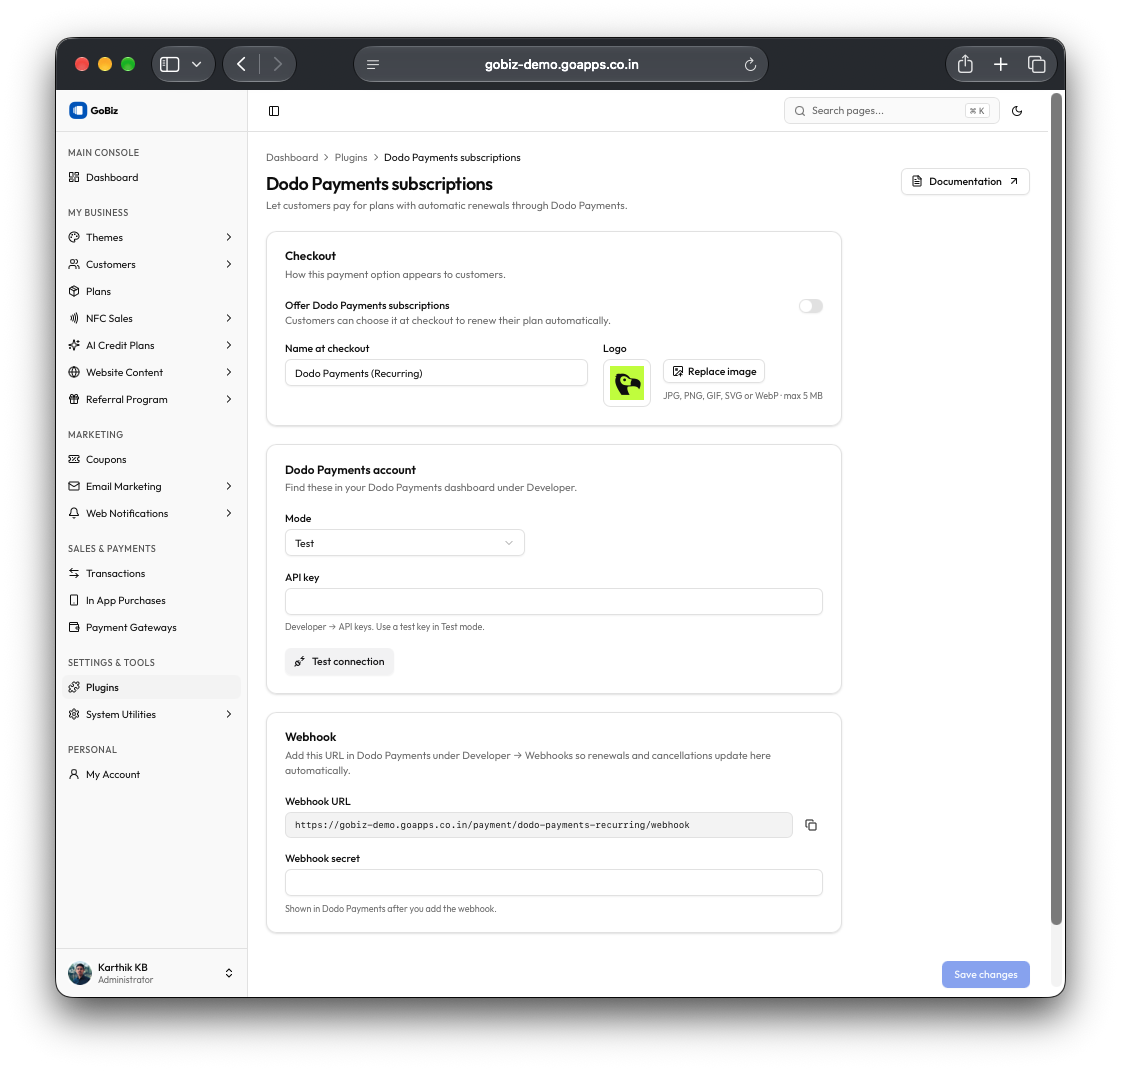
Task: Expand the Email Marketing chevron
Action: click(229, 486)
